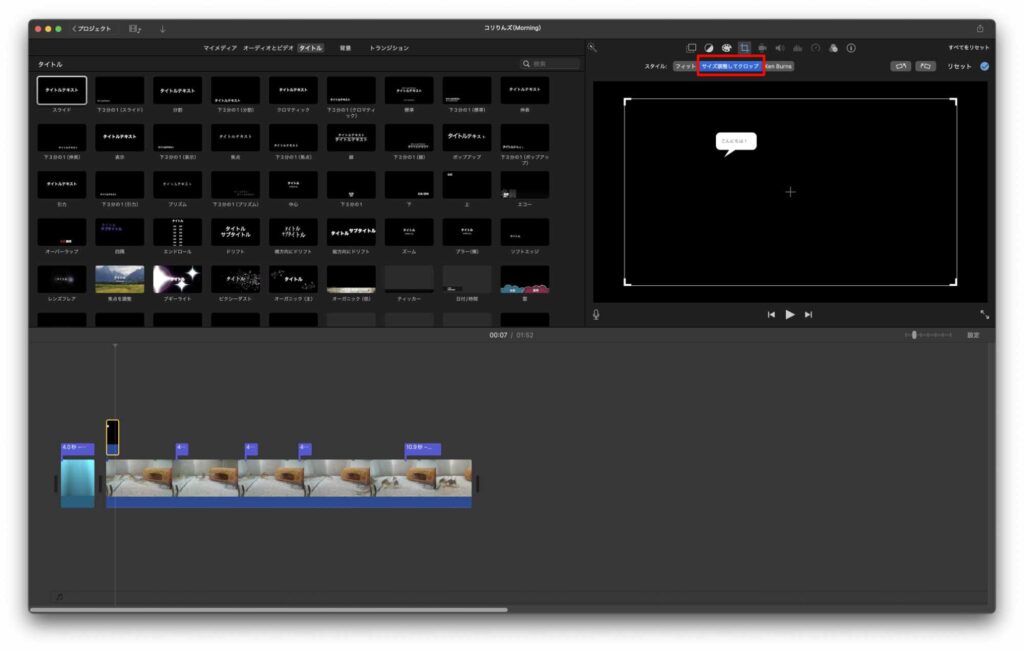Select the フィット crop style

point(685,66)
